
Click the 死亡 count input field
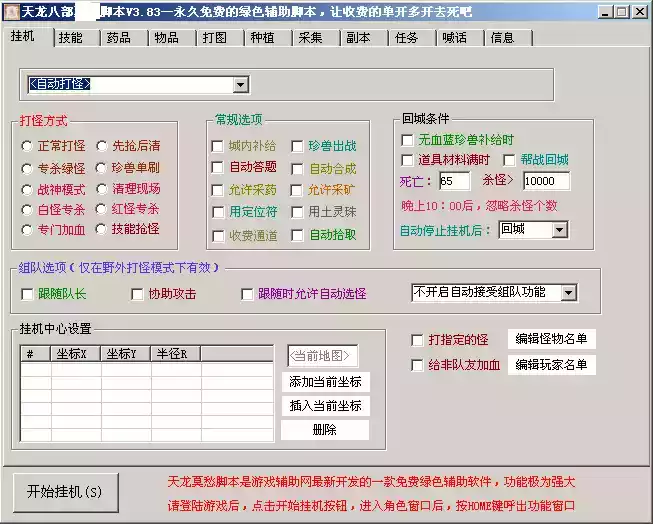454,181
